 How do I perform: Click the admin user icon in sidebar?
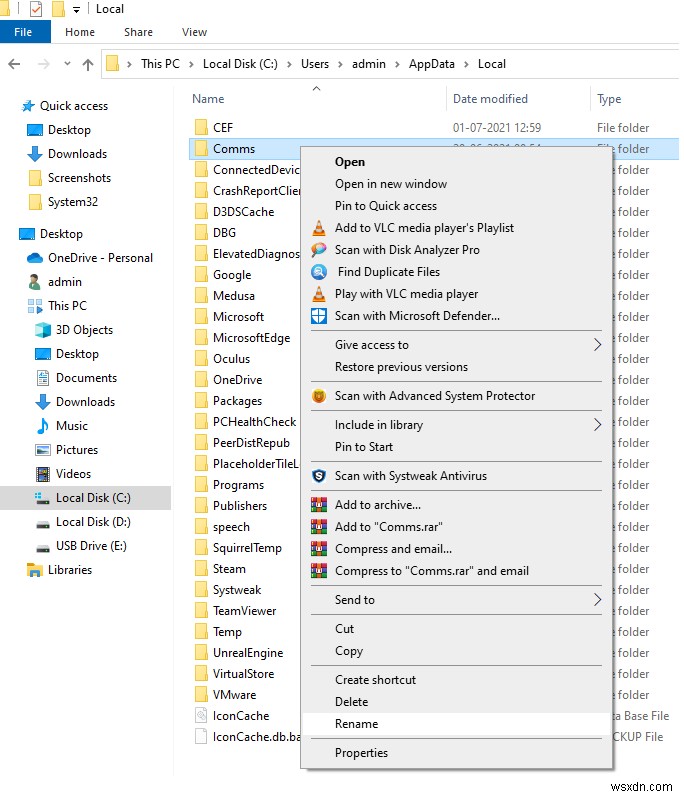click(34, 282)
